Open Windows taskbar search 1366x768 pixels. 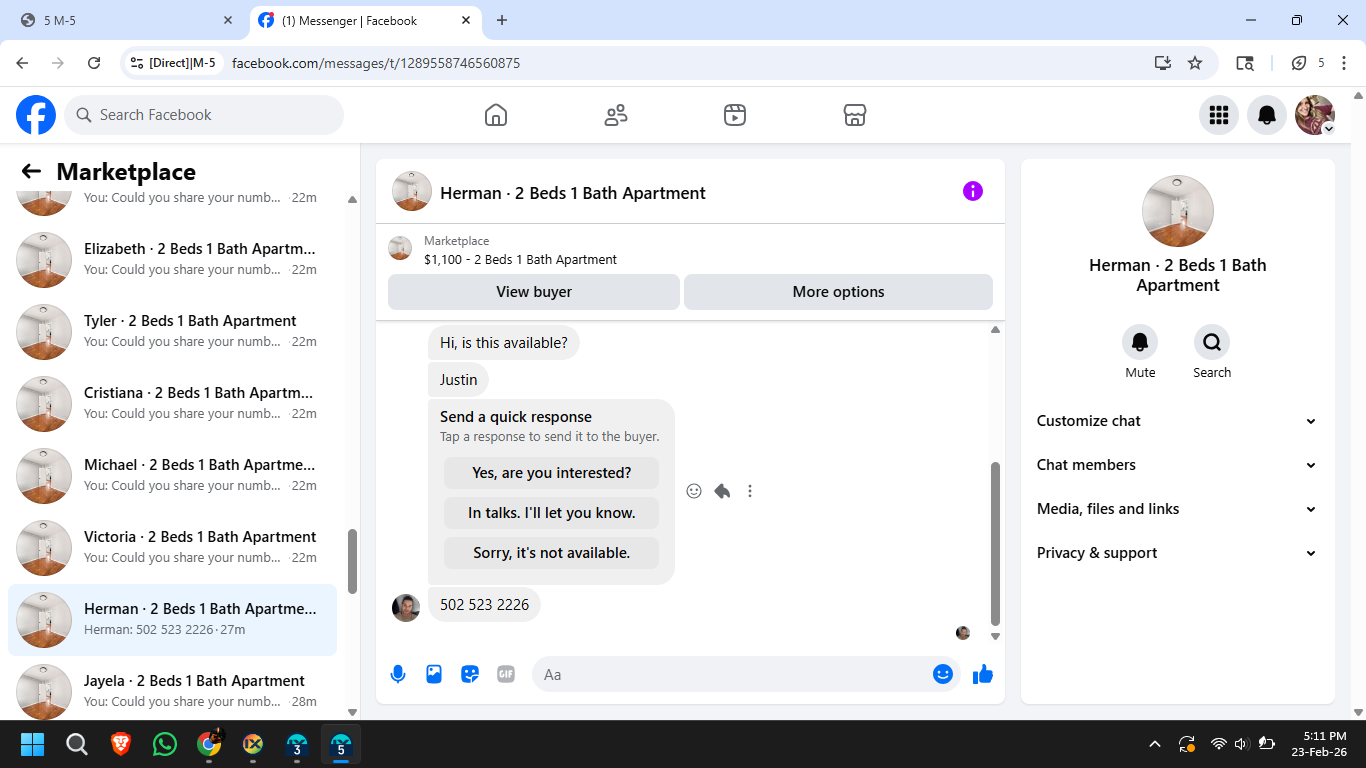point(77,744)
